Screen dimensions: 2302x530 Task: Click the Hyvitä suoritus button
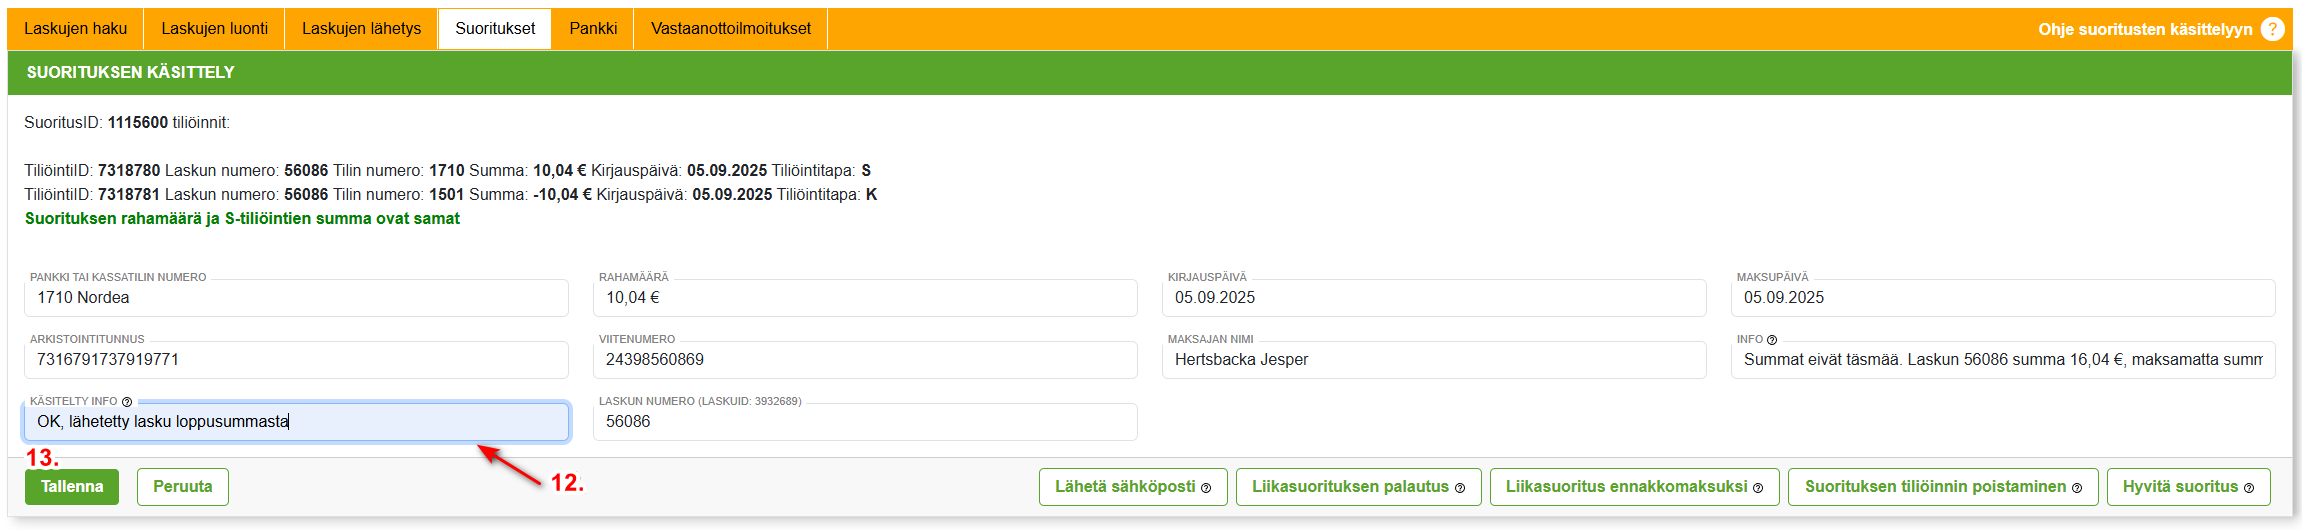pyautogui.click(x=2188, y=487)
